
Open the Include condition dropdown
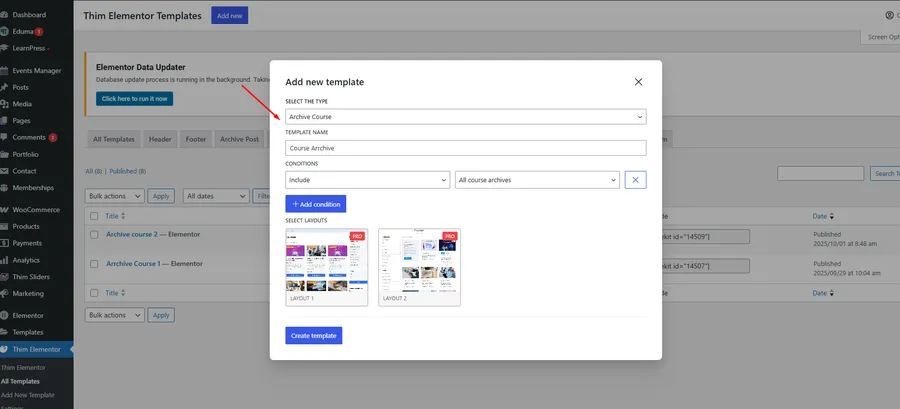coord(367,180)
